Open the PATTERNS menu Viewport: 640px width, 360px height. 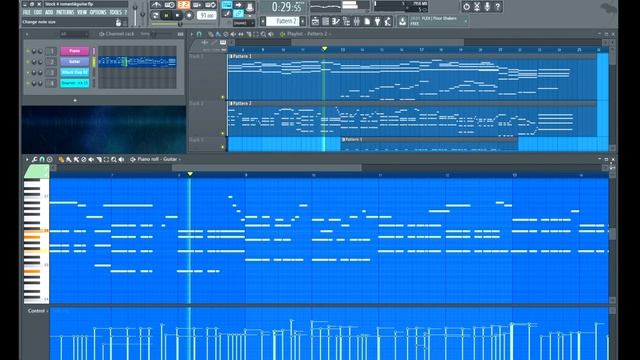click(x=65, y=12)
